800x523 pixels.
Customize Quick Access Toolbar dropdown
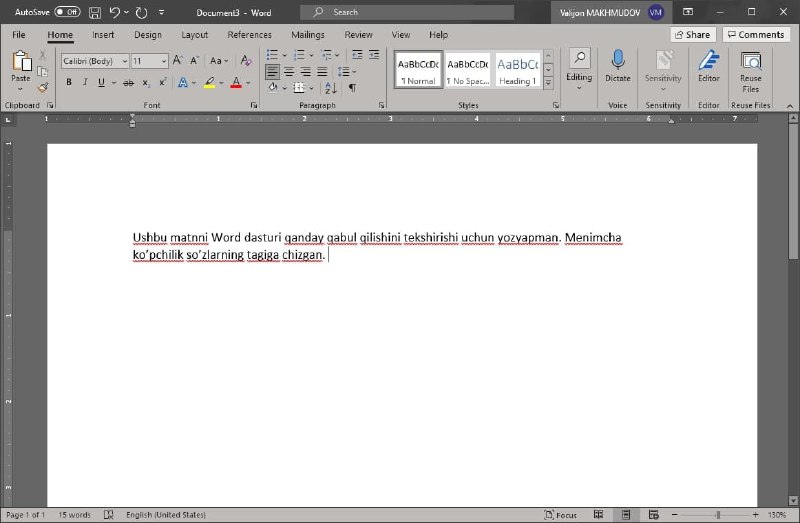[x=161, y=12]
